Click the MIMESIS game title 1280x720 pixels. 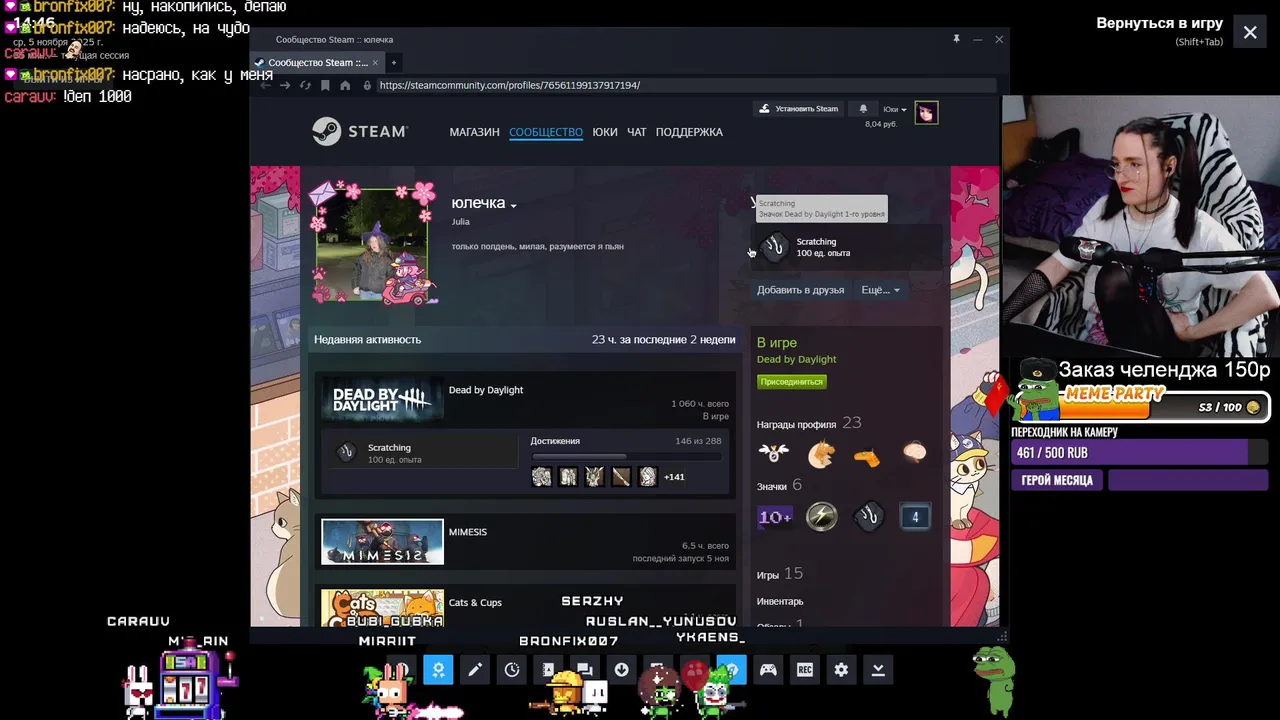click(x=468, y=532)
